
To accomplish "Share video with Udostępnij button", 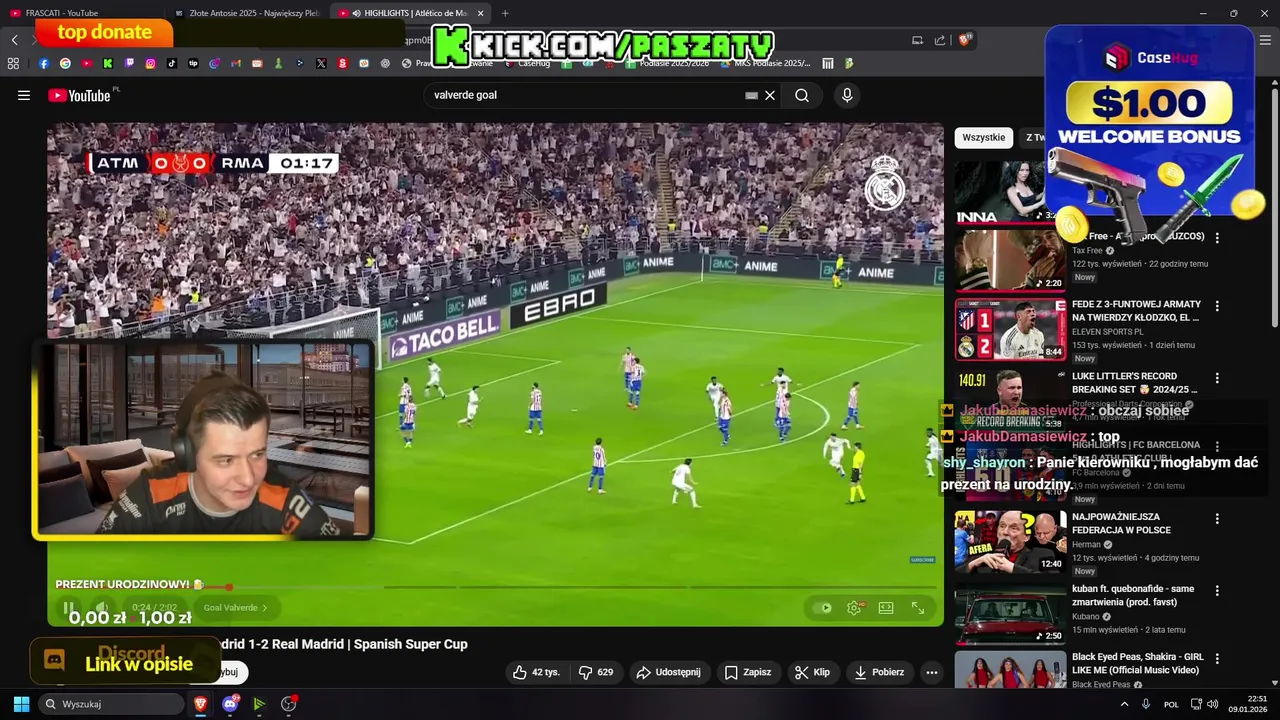I will pos(669,672).
